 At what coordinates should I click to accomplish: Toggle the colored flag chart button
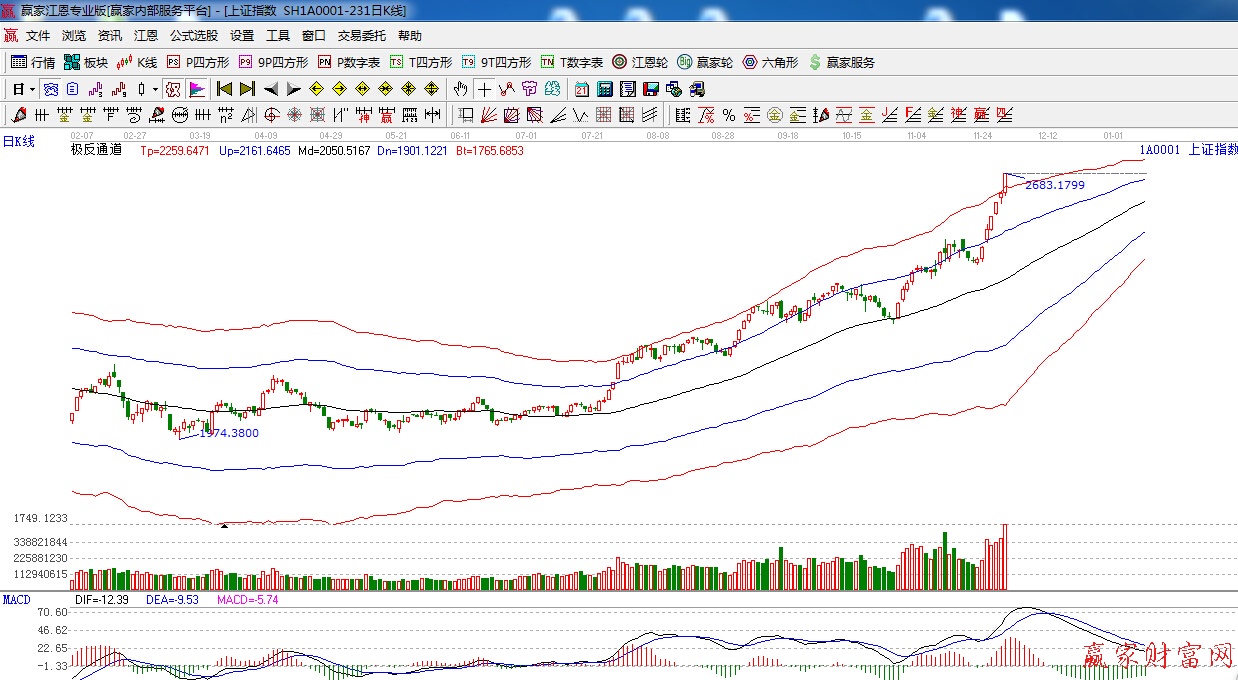196,89
